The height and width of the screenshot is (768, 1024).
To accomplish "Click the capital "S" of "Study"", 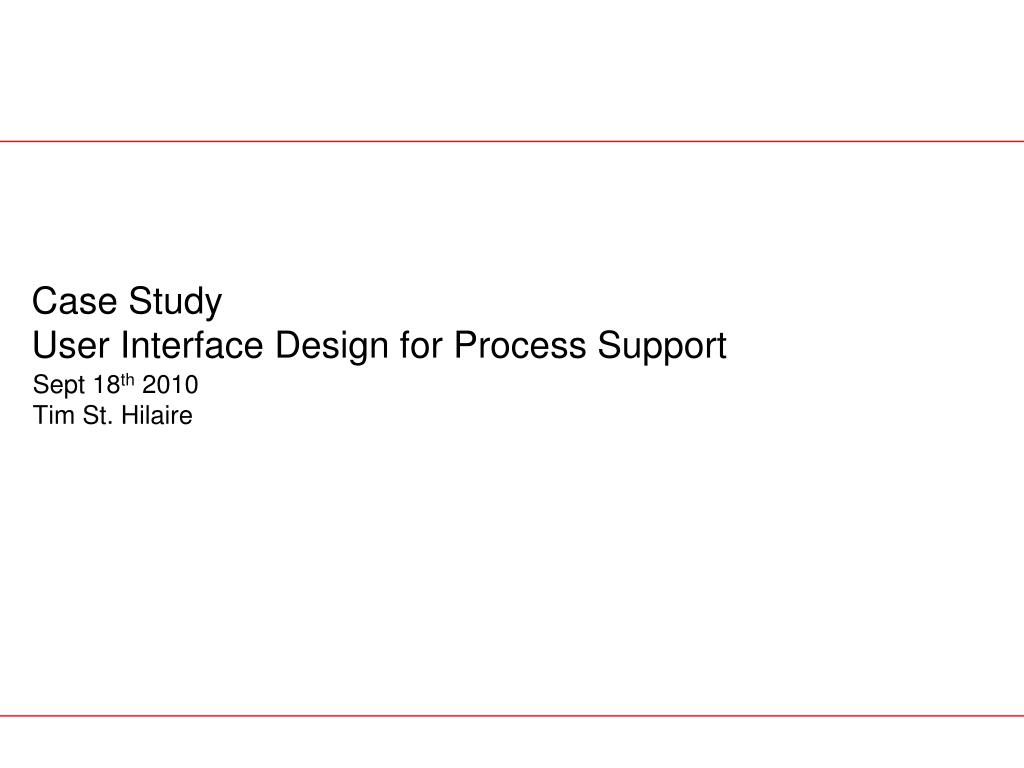I will (x=139, y=301).
